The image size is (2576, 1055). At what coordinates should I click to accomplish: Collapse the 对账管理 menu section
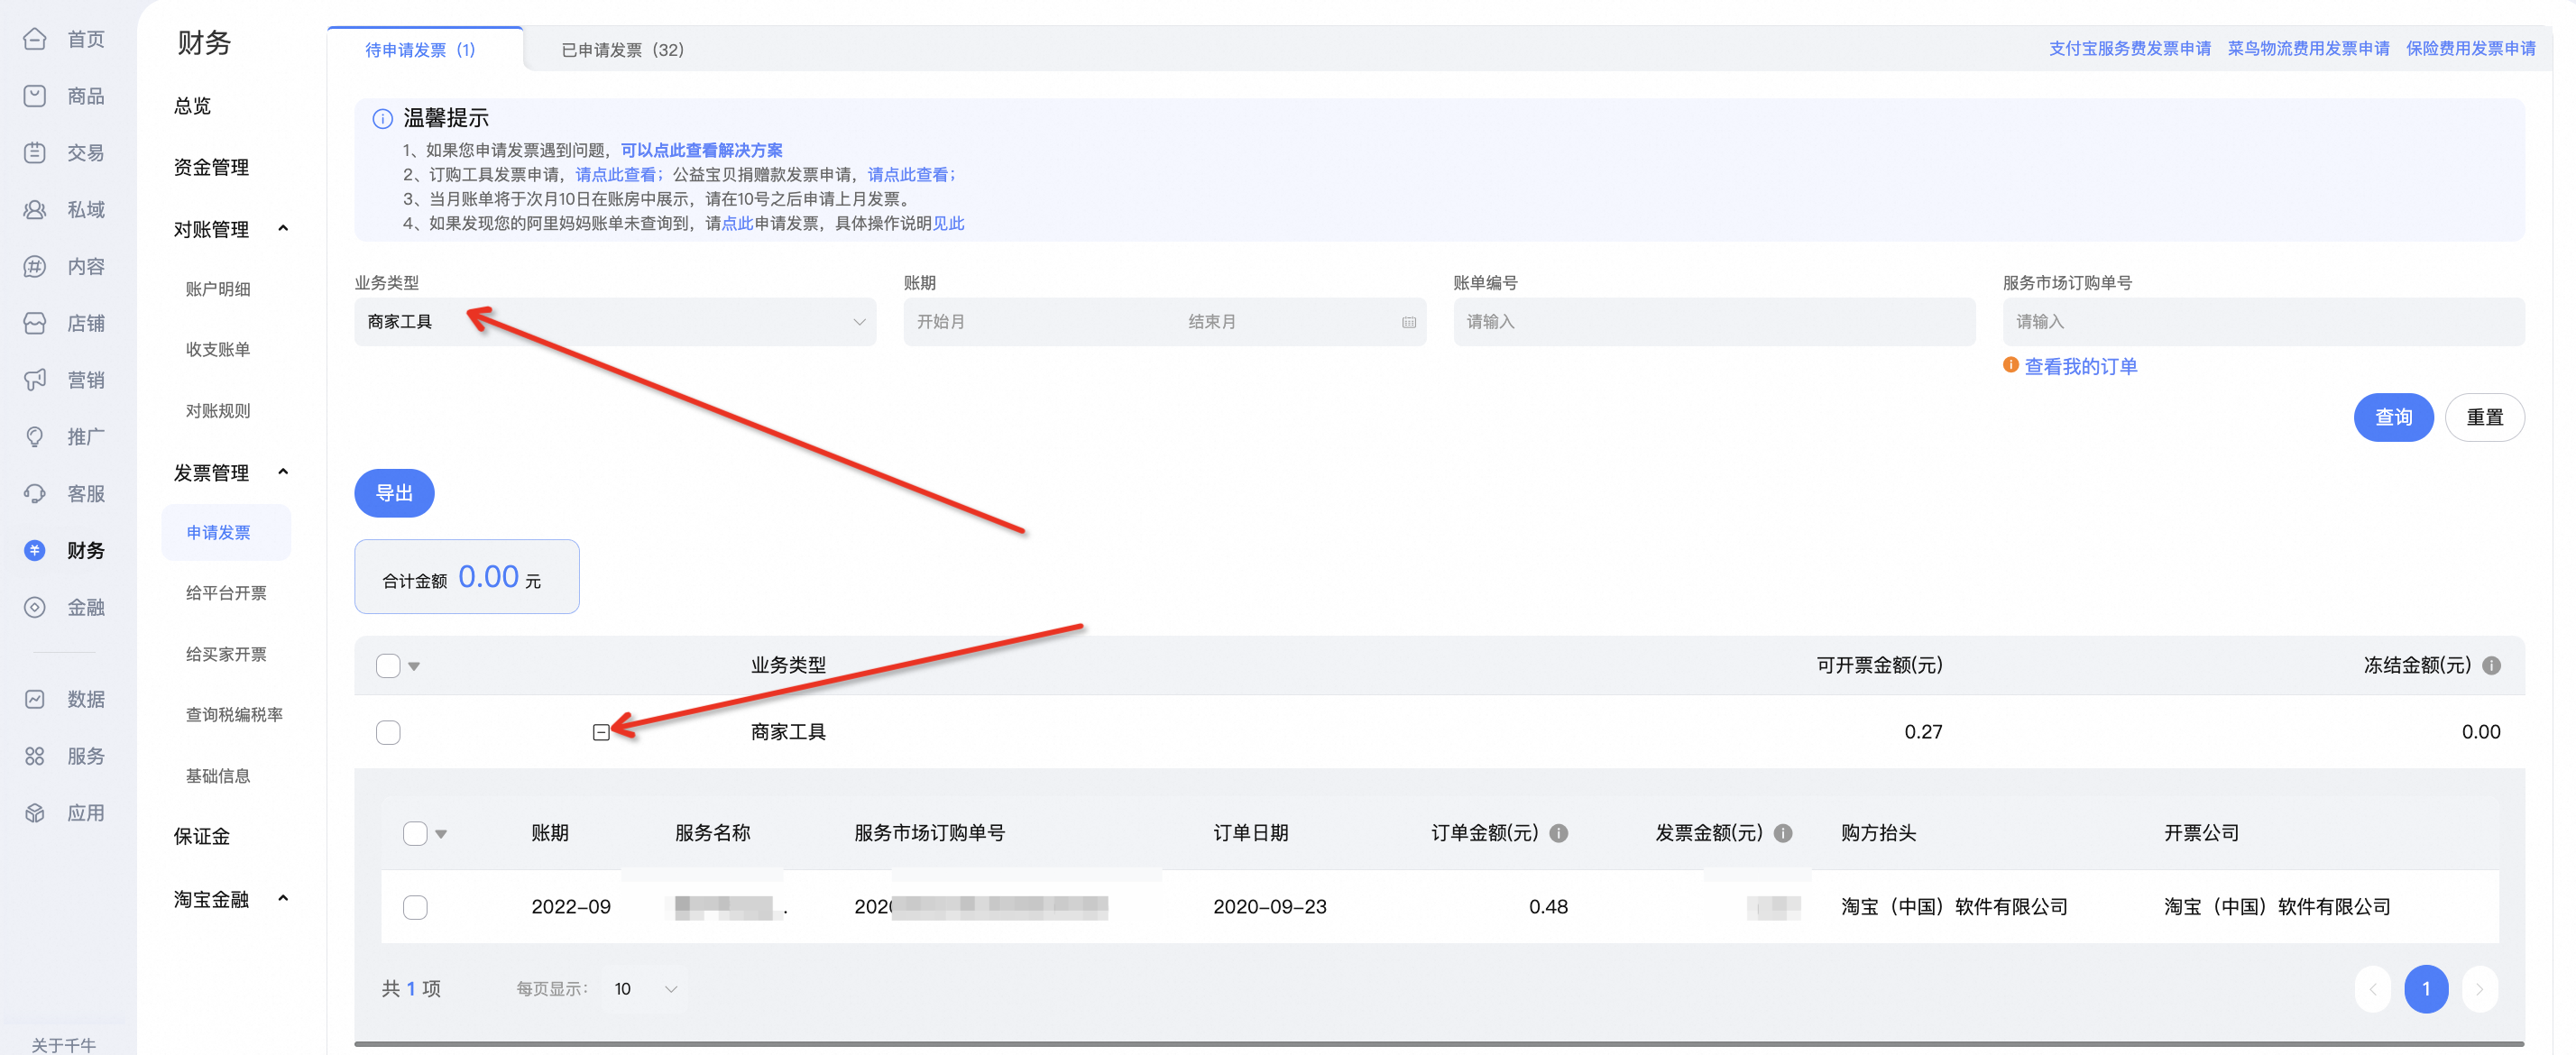(x=283, y=229)
